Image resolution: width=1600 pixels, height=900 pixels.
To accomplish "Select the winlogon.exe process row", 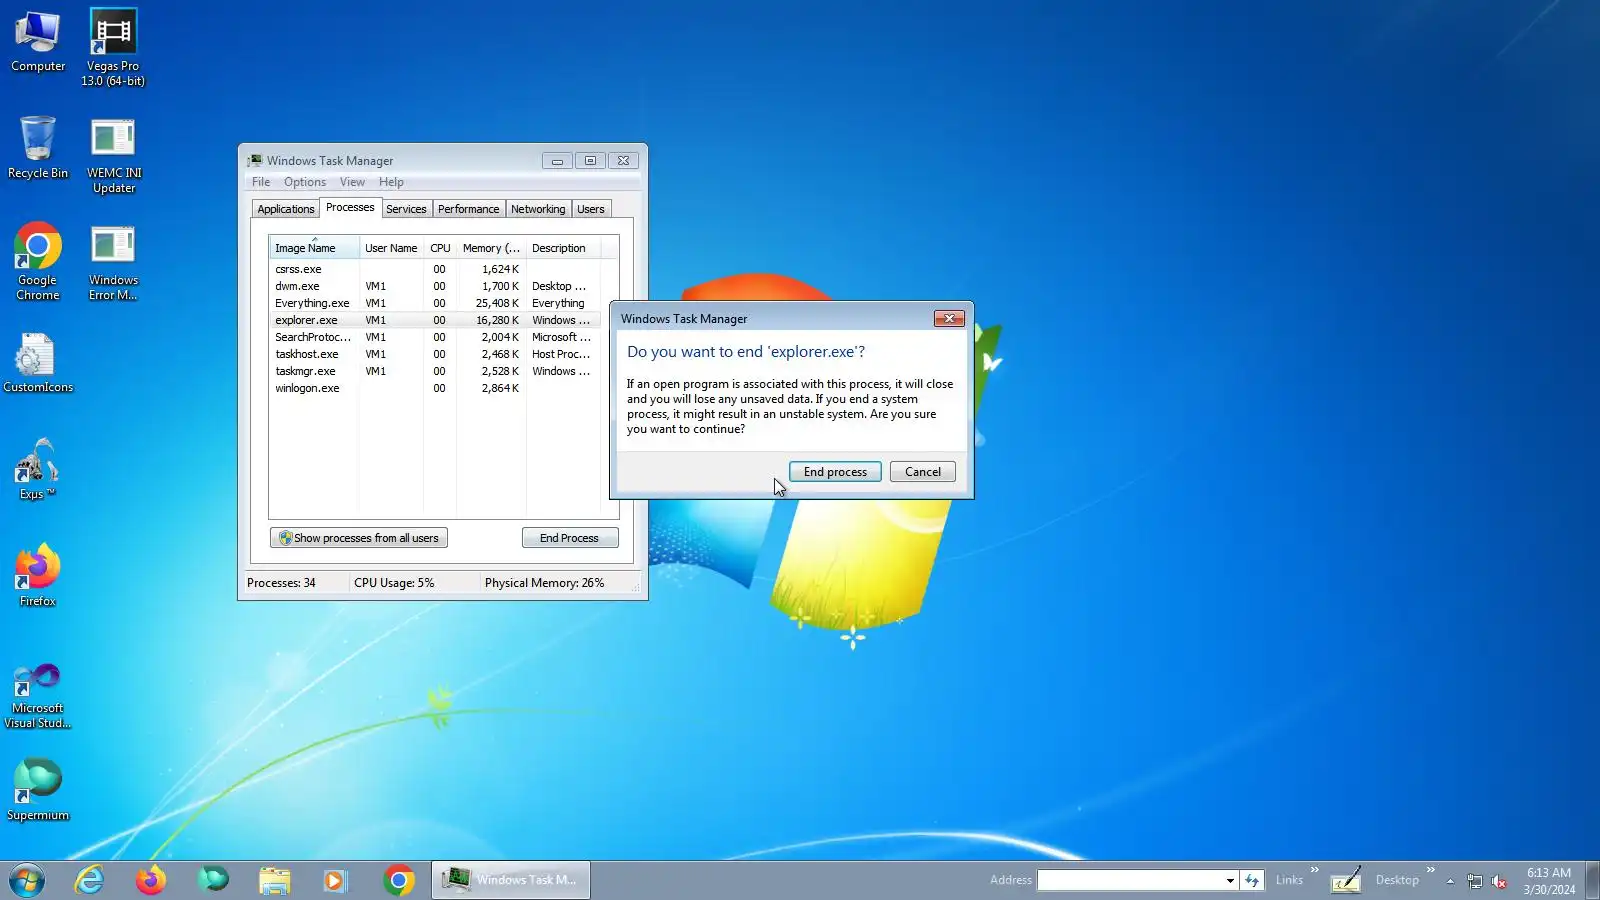I will [435, 388].
